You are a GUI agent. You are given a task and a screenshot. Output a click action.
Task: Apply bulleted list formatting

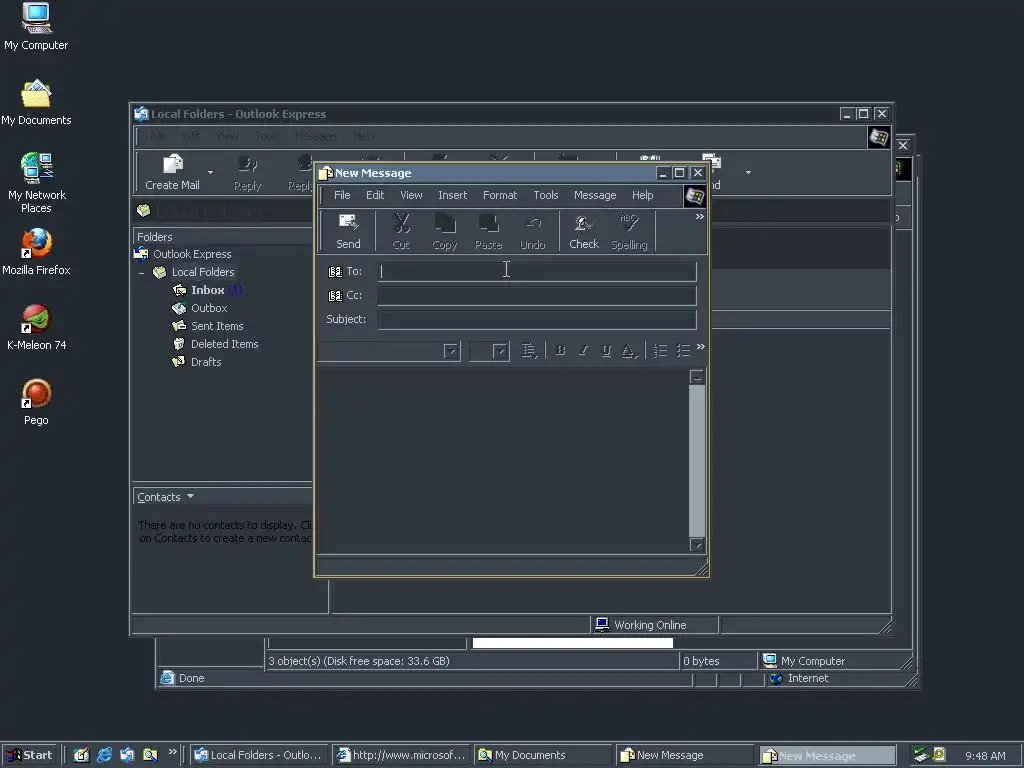(683, 351)
